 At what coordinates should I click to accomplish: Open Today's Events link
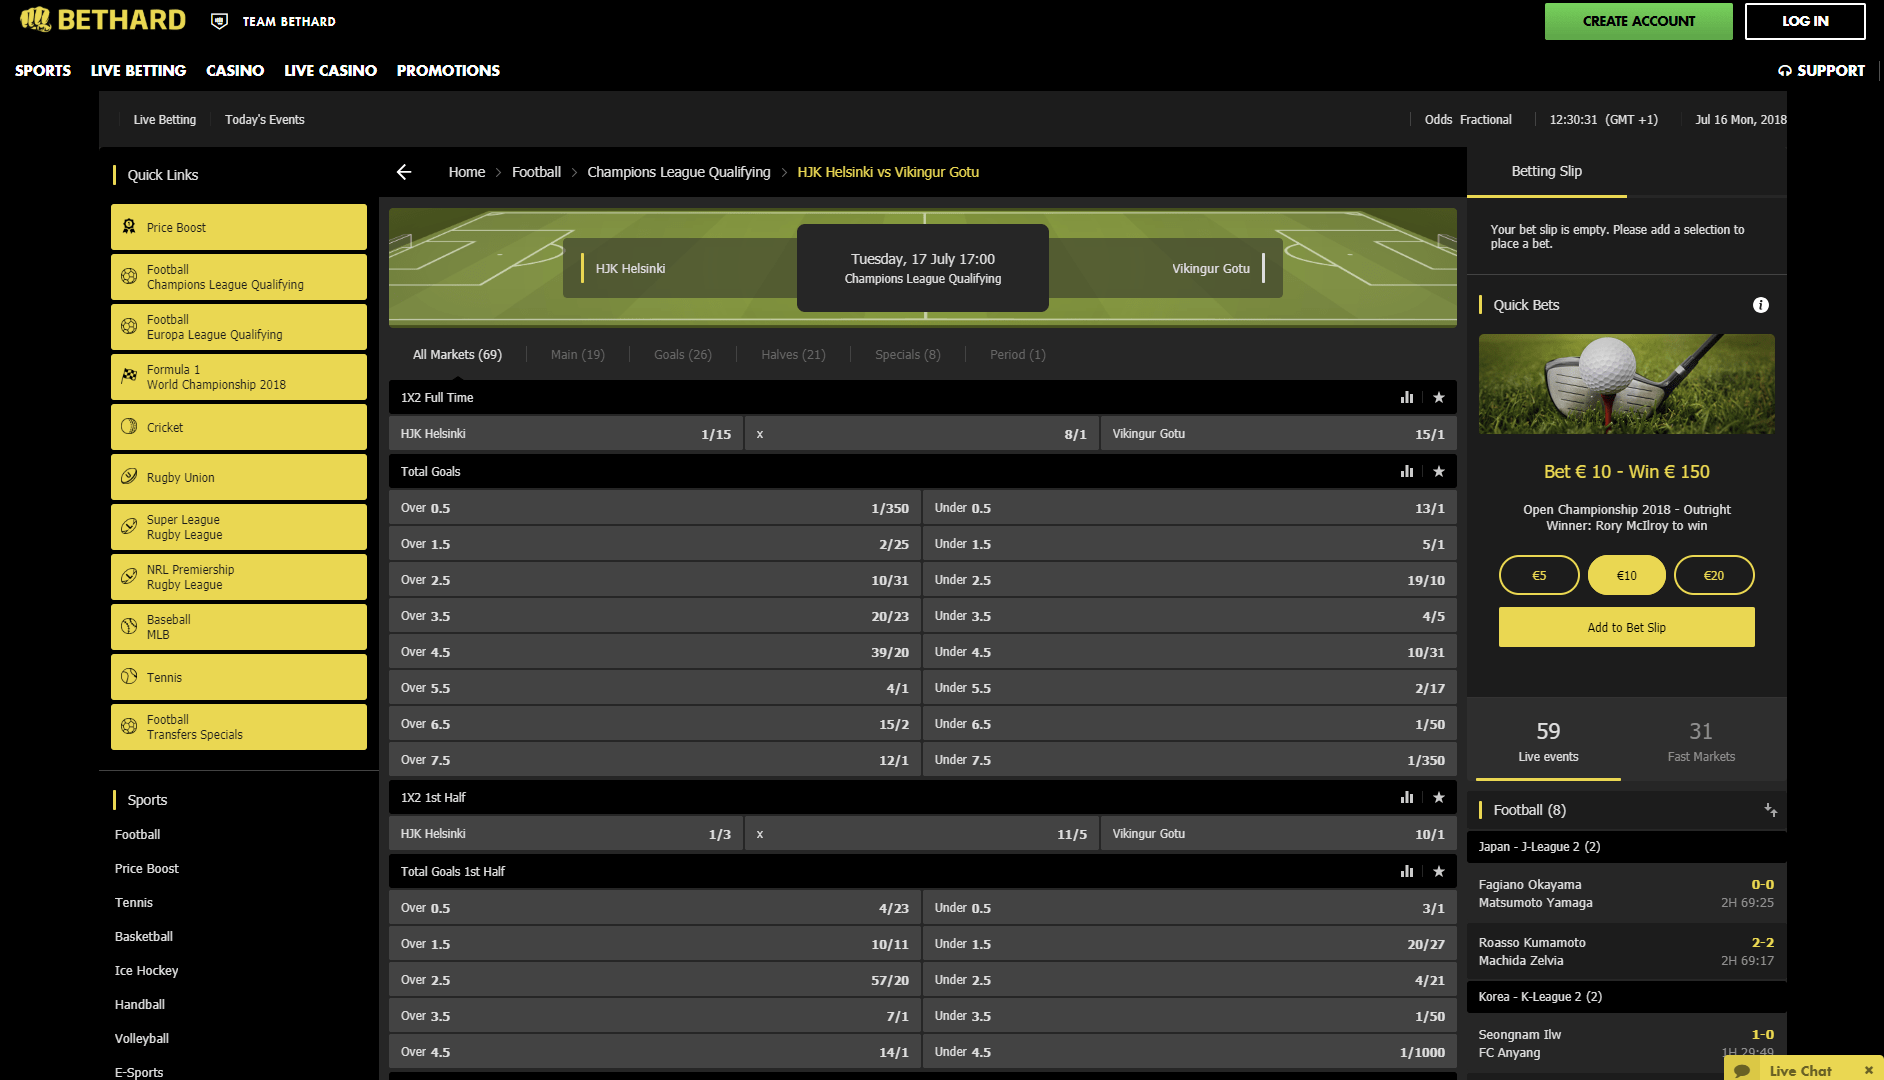coord(264,120)
